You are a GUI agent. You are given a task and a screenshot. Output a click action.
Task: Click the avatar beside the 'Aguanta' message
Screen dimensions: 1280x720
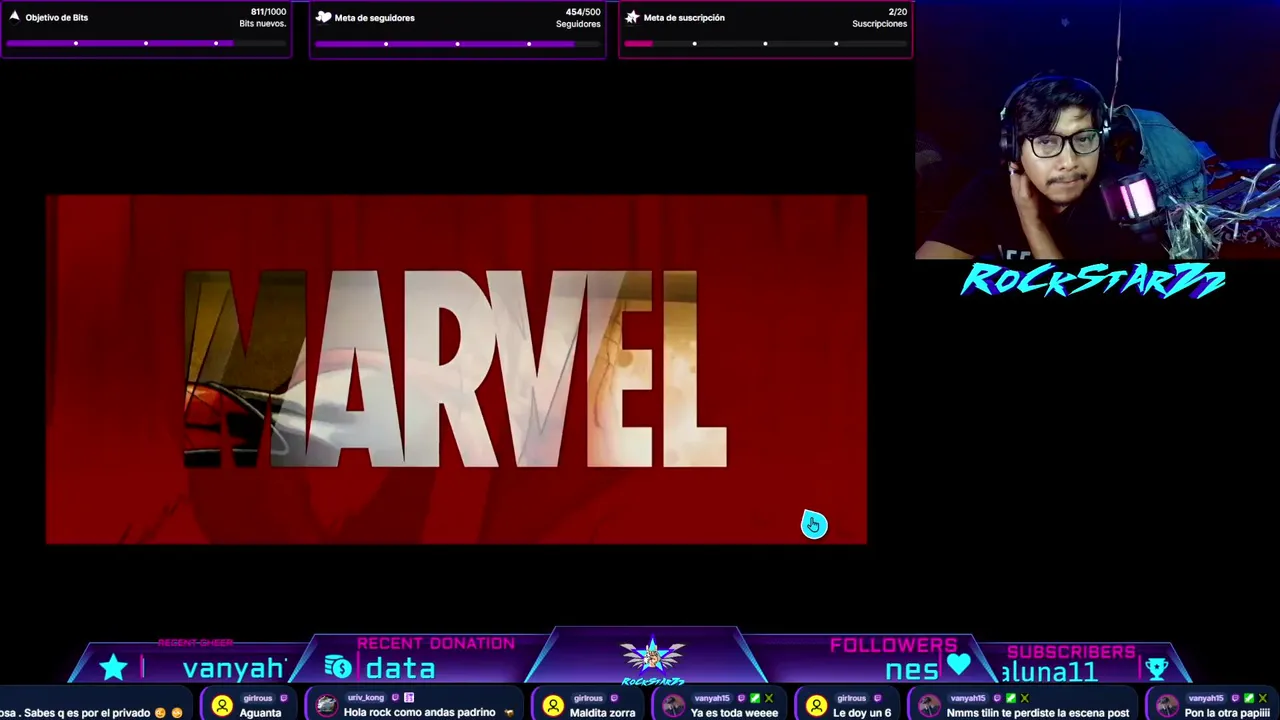pyautogui.click(x=222, y=706)
